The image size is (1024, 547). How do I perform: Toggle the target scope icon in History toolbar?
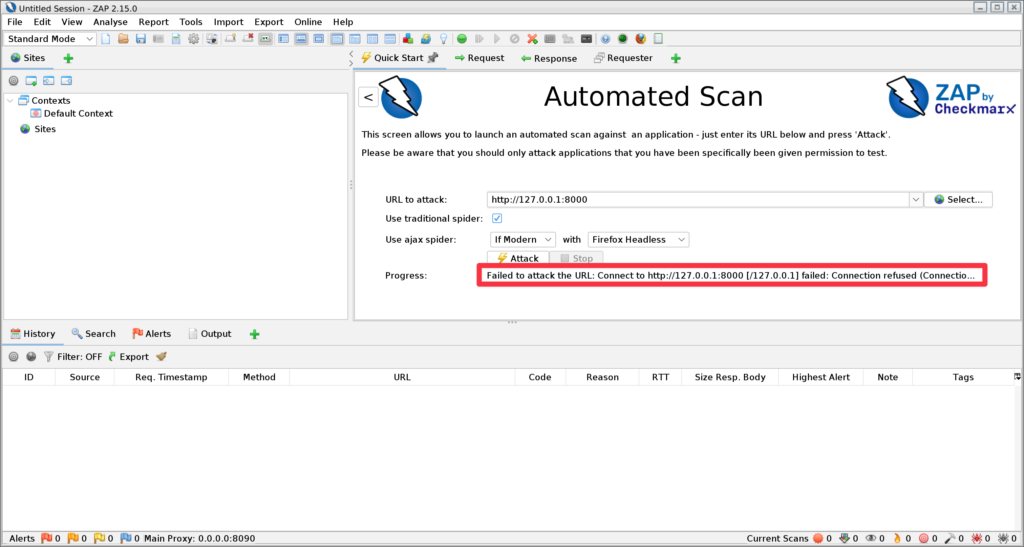[x=13, y=357]
